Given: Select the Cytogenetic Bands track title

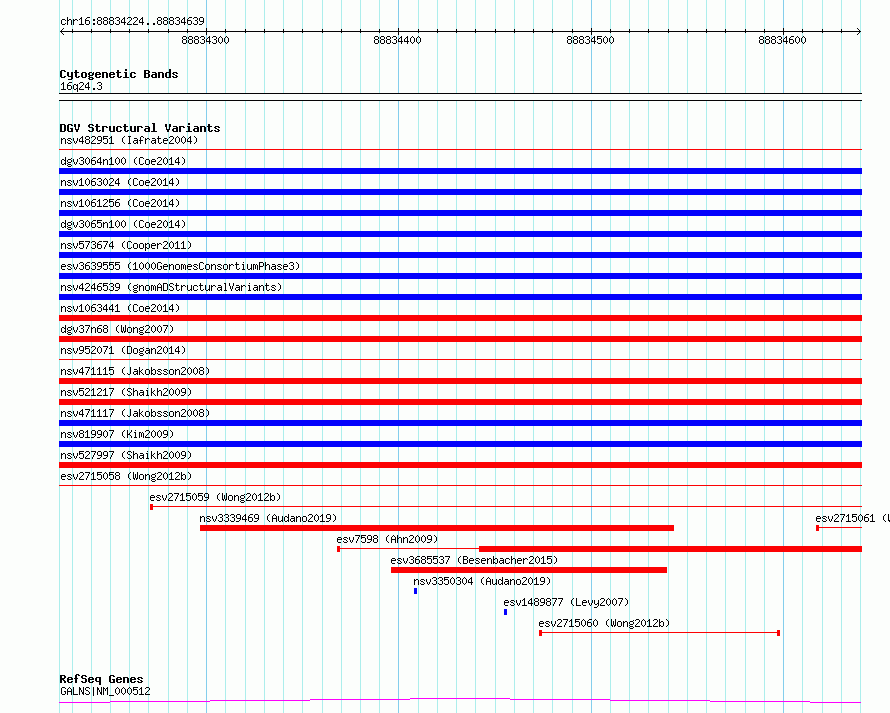Looking at the screenshot, I should 119,74.
